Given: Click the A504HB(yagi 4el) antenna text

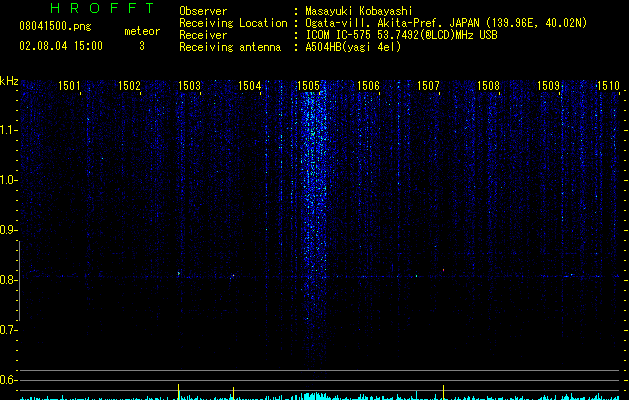Looking at the screenshot, I should pos(353,47).
